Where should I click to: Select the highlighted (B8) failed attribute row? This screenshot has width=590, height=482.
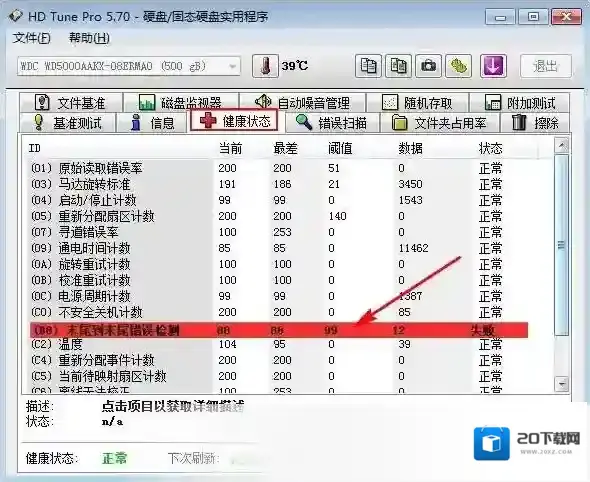(x=279, y=330)
